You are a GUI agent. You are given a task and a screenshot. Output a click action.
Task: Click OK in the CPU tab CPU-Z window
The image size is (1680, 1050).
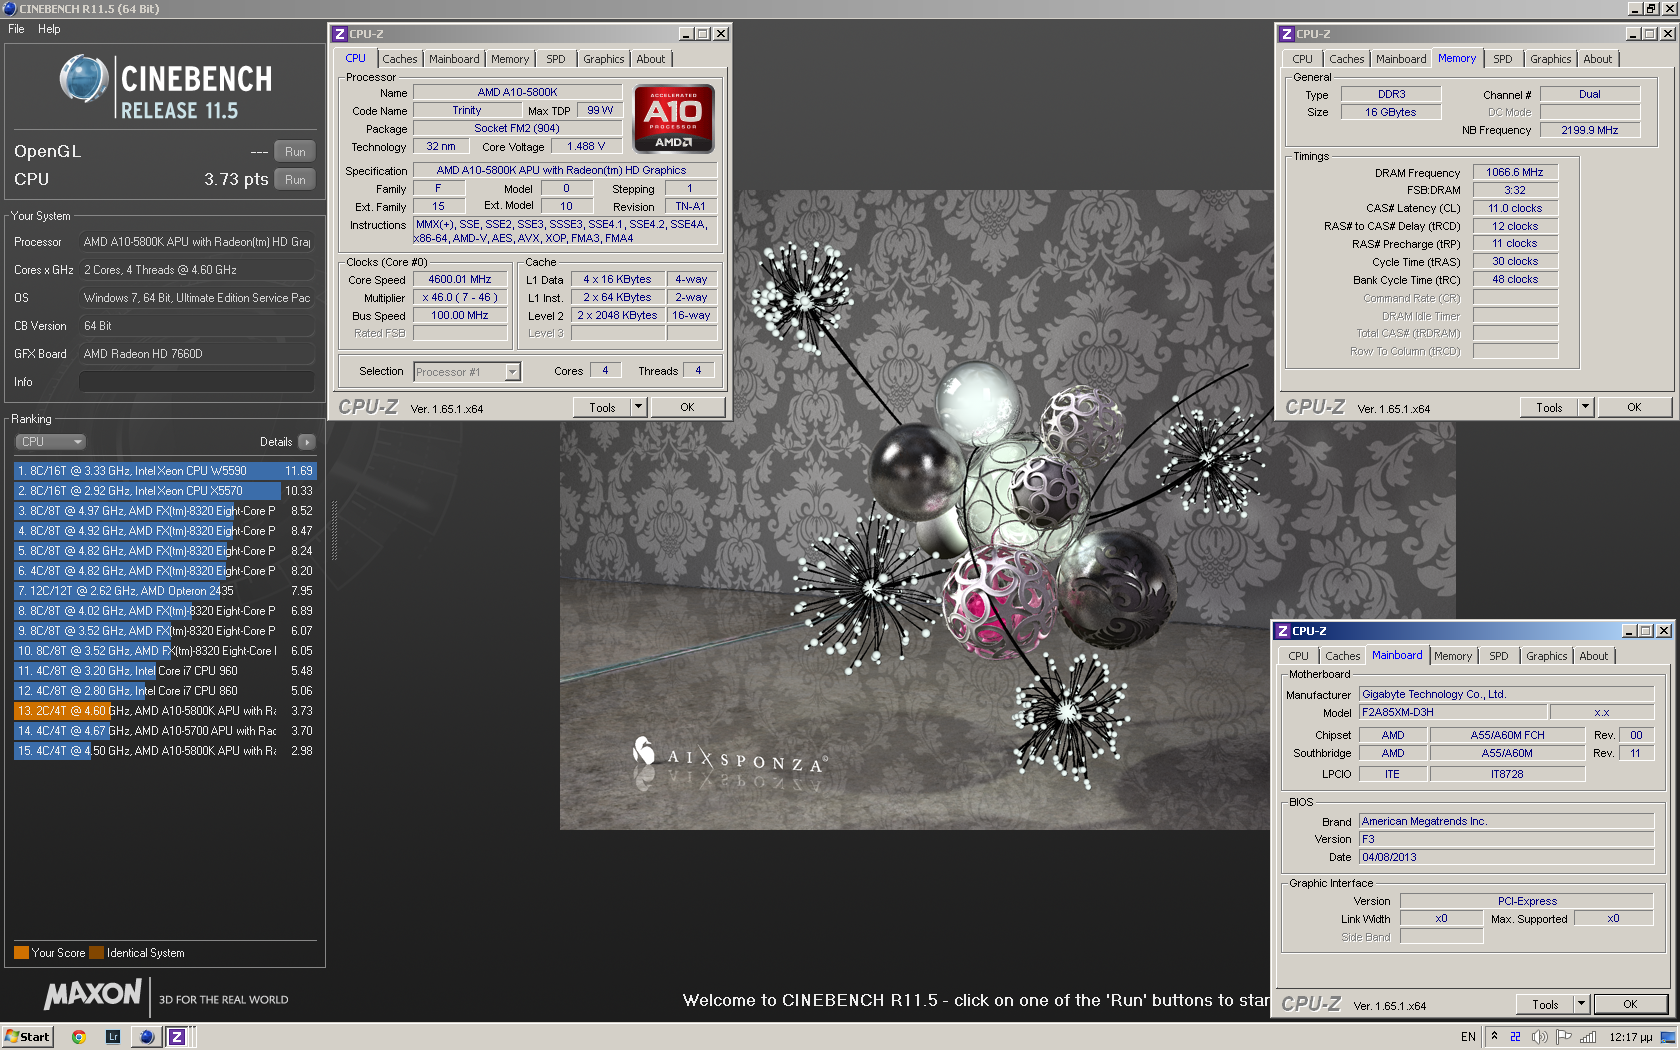687,407
